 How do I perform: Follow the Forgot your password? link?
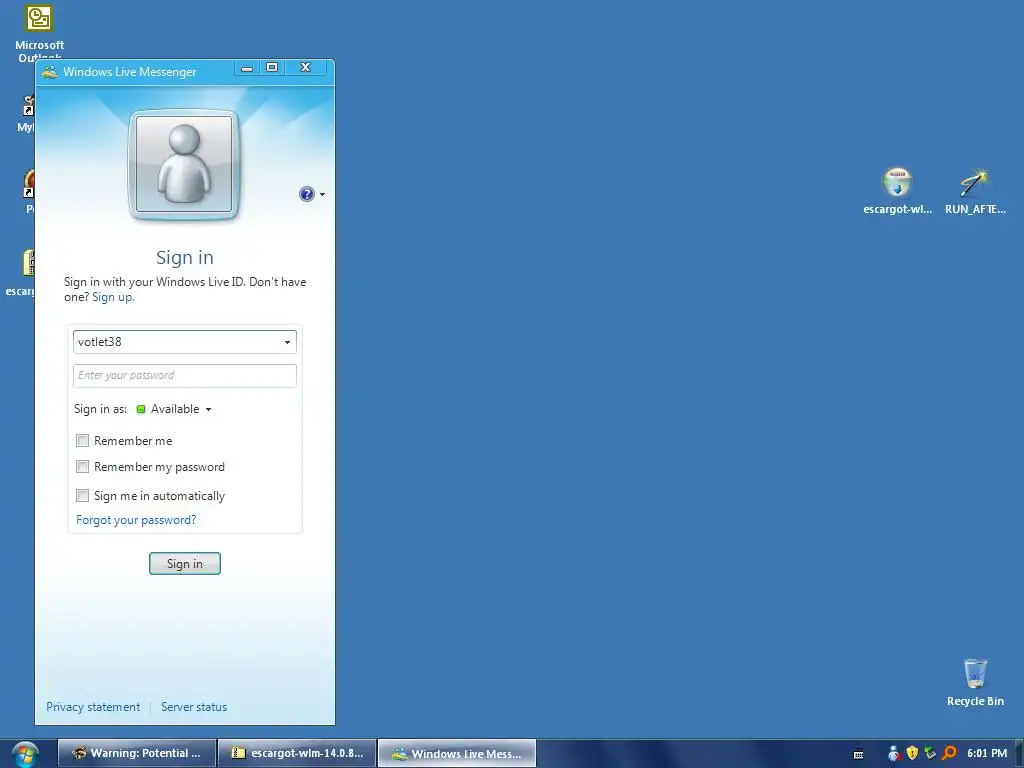point(136,520)
